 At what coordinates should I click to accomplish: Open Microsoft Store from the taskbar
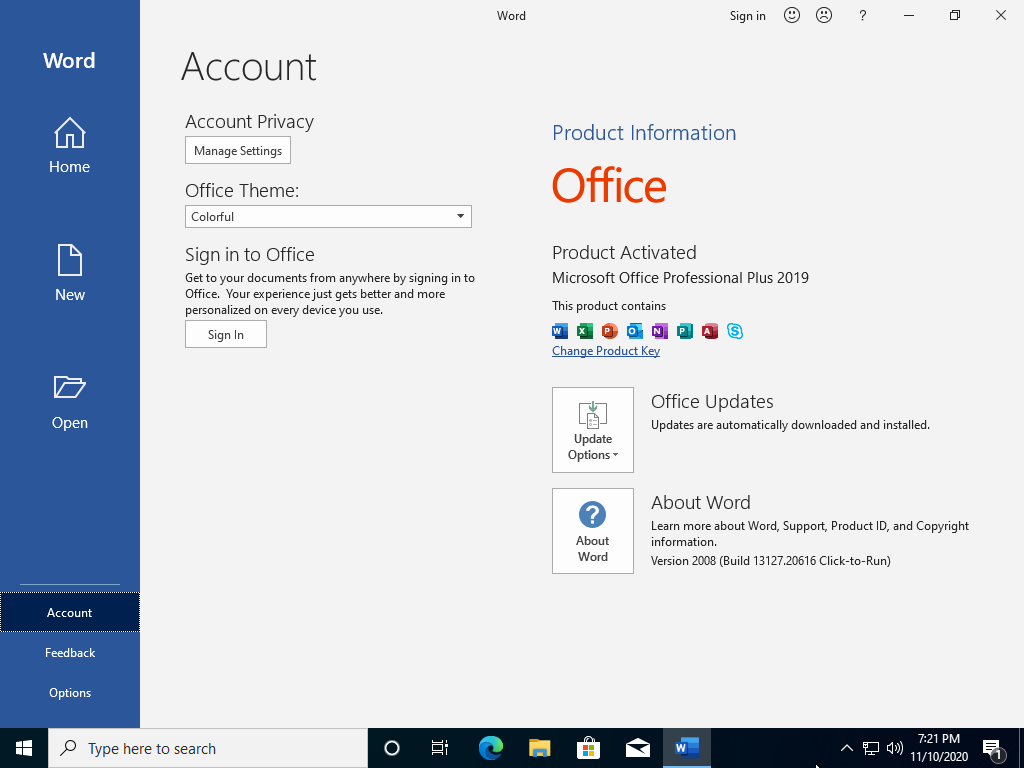pyautogui.click(x=588, y=748)
